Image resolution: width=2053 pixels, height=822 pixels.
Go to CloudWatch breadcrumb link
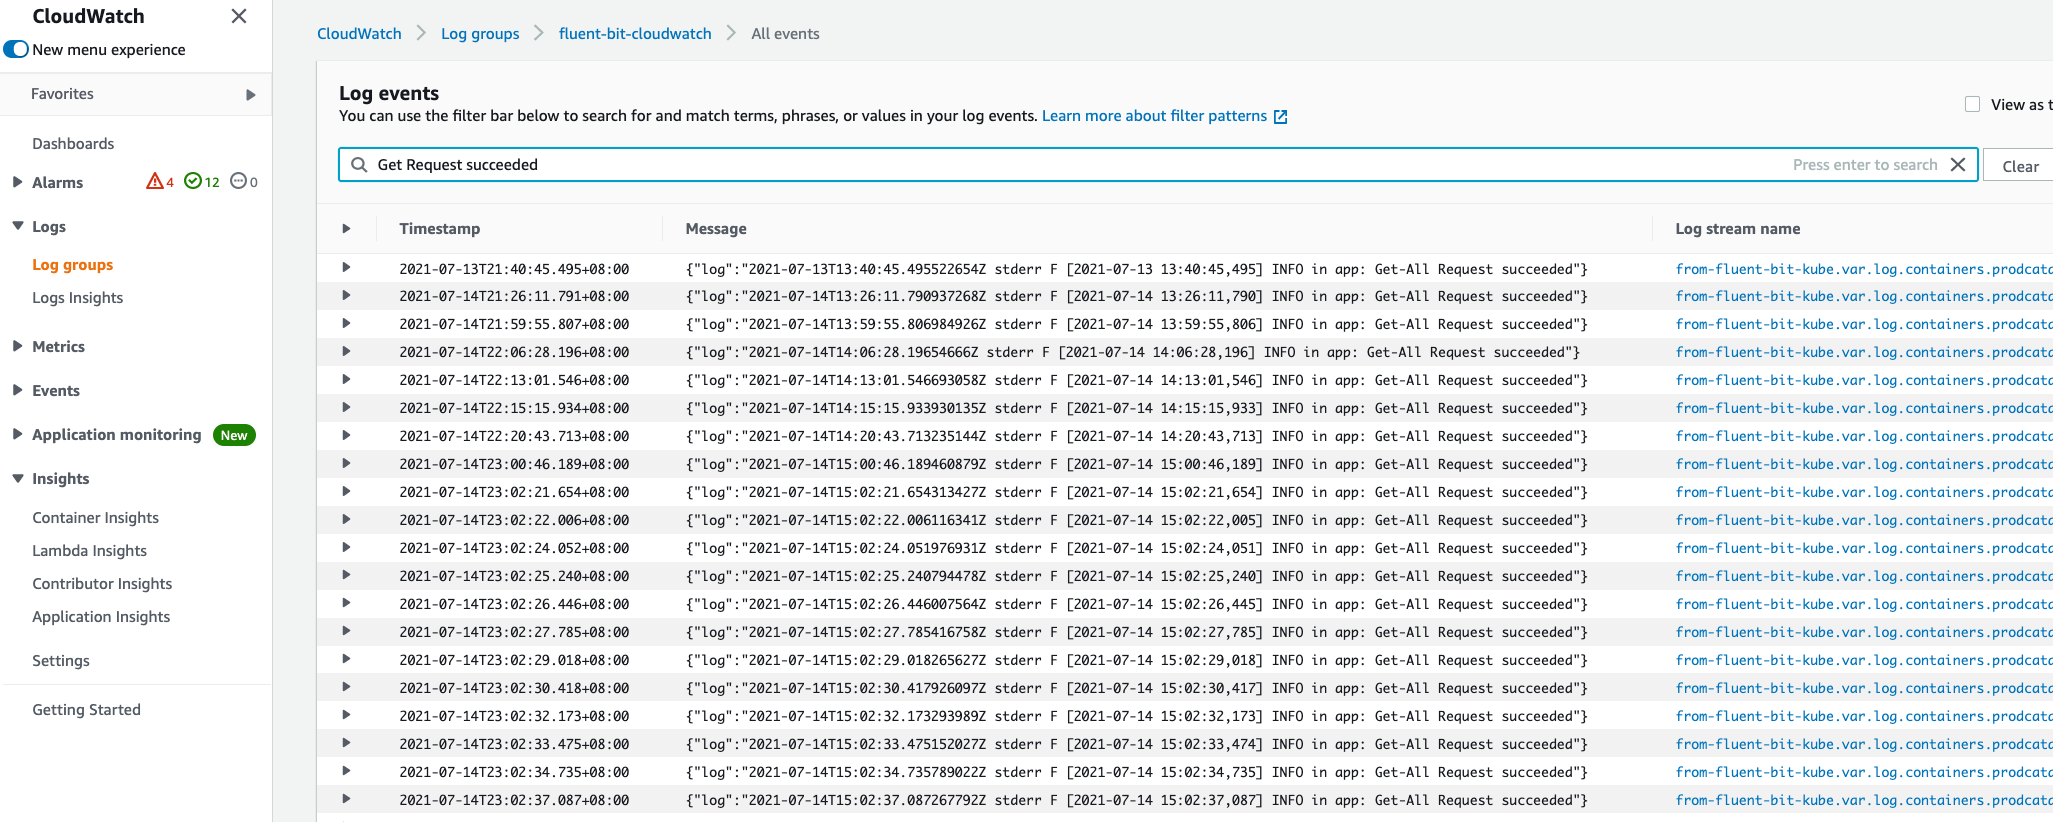359,33
